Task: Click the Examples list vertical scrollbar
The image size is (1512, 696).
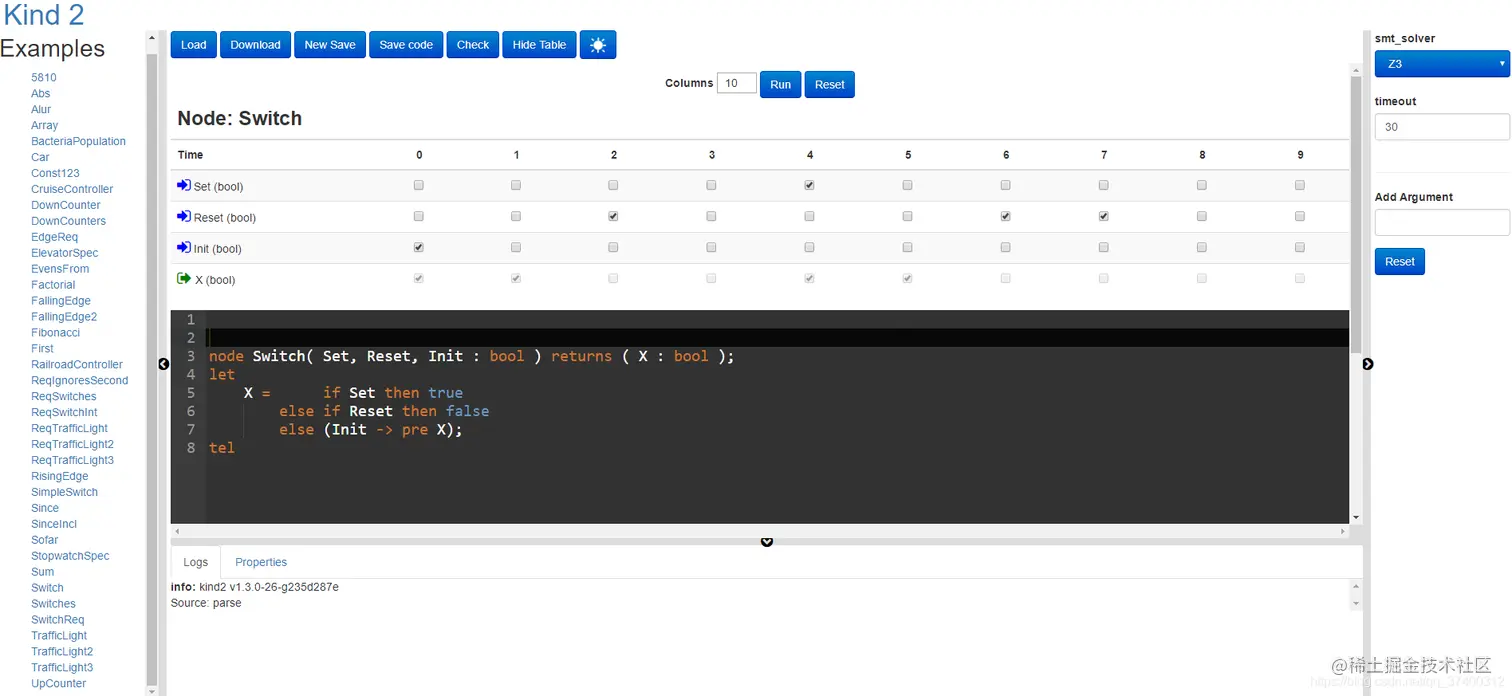Action: coord(152,364)
